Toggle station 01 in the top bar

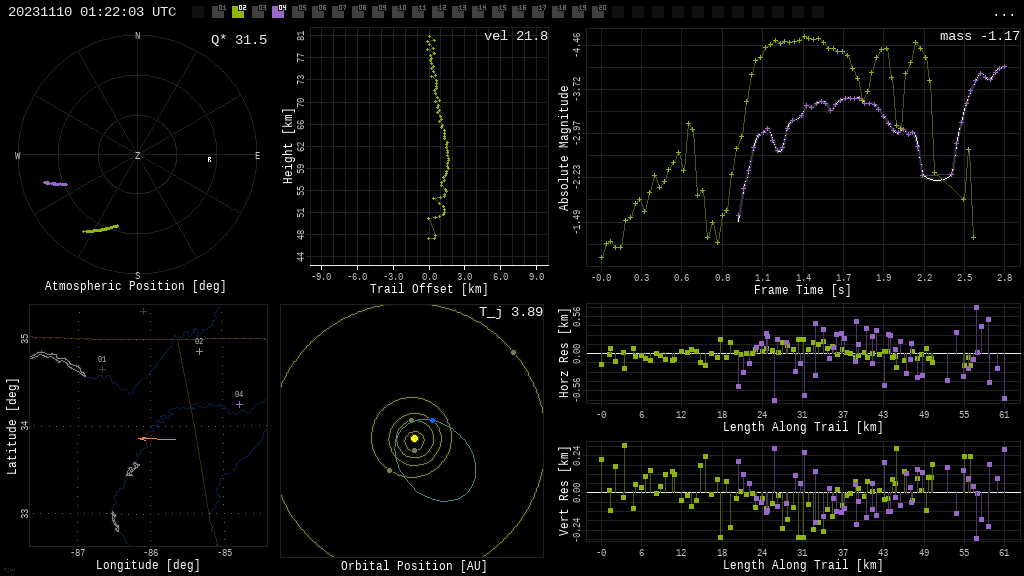(218, 12)
